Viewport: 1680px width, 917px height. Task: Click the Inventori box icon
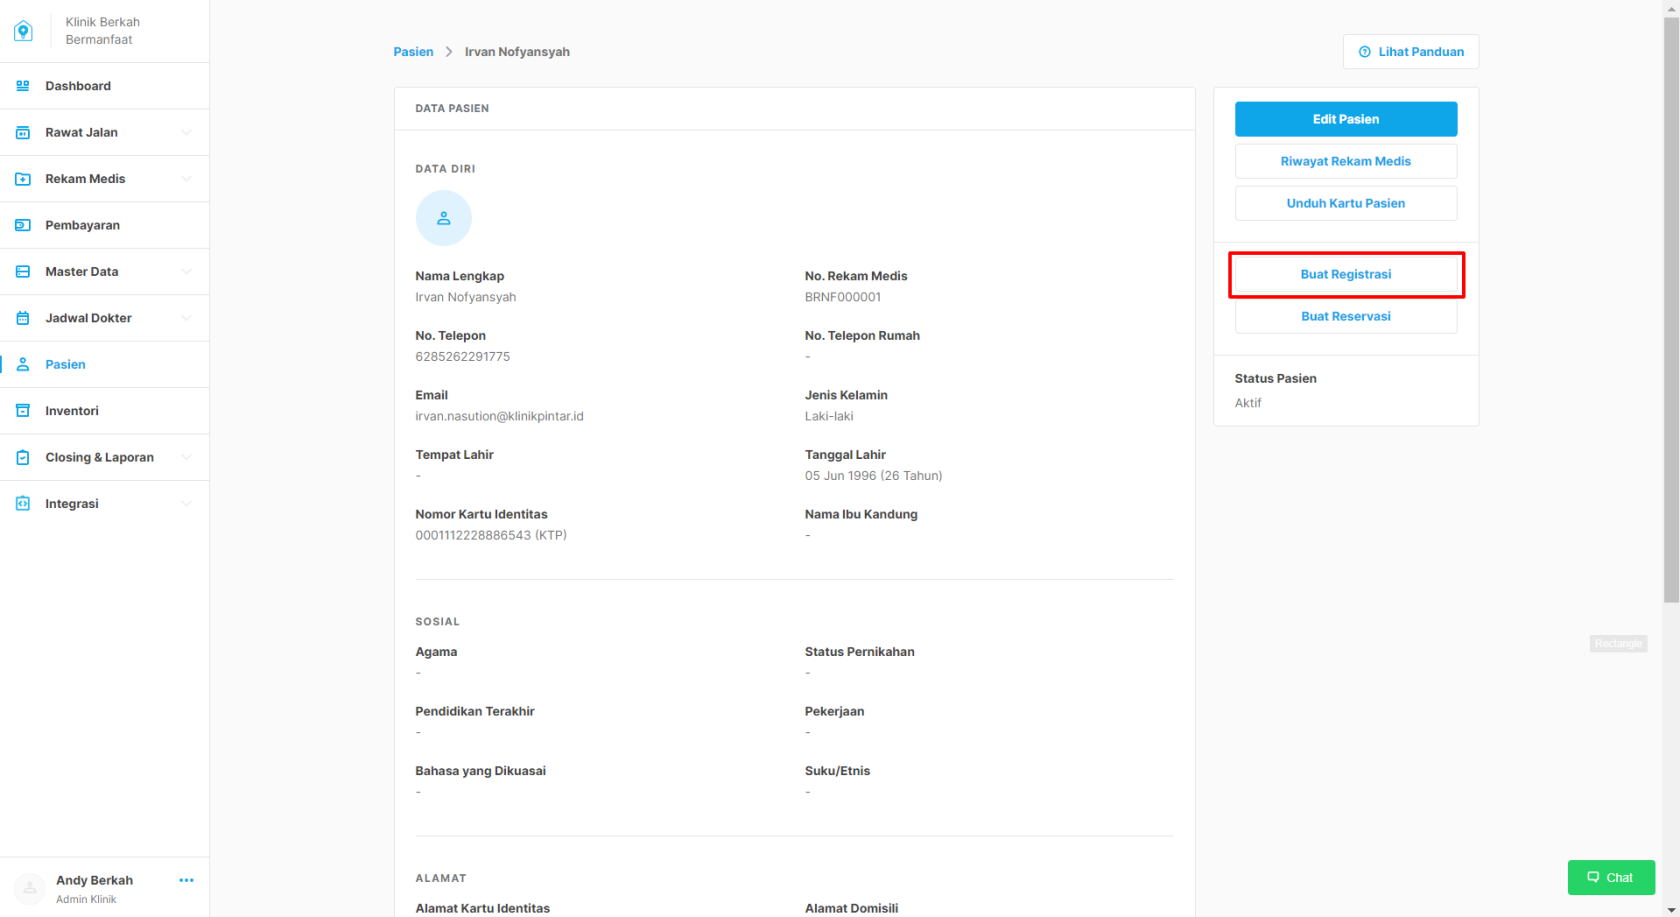click(x=23, y=411)
